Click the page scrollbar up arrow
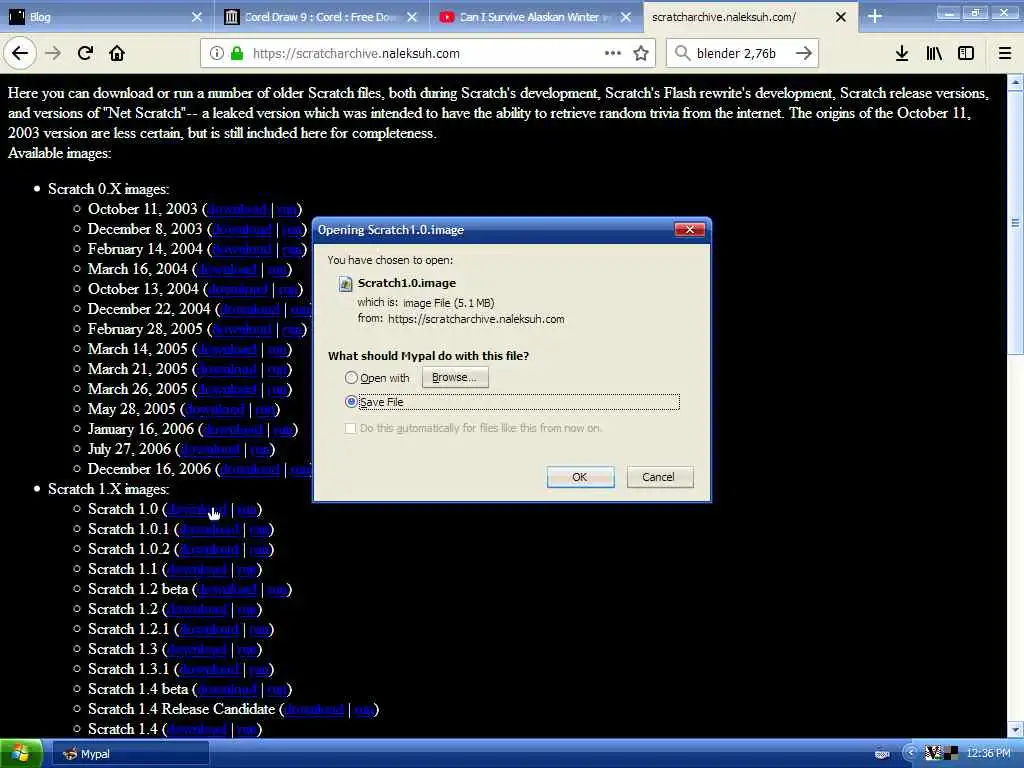The height and width of the screenshot is (768, 1024). 1015,83
